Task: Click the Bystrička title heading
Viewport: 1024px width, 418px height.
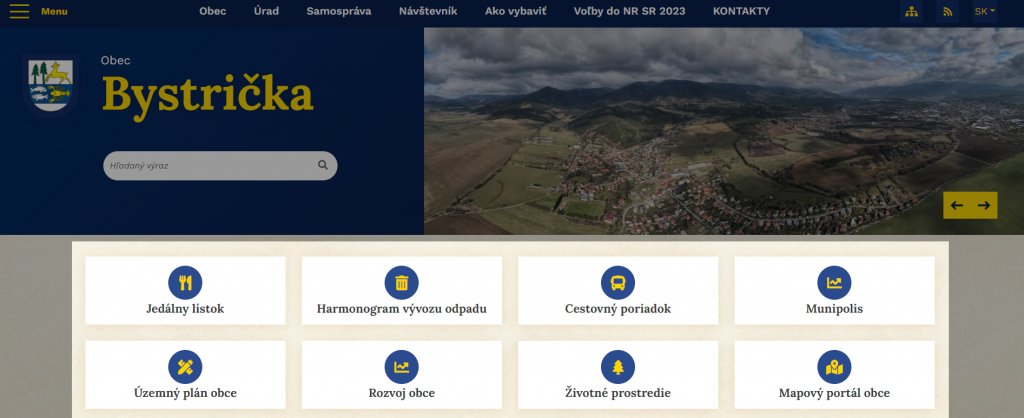Action: click(x=208, y=95)
